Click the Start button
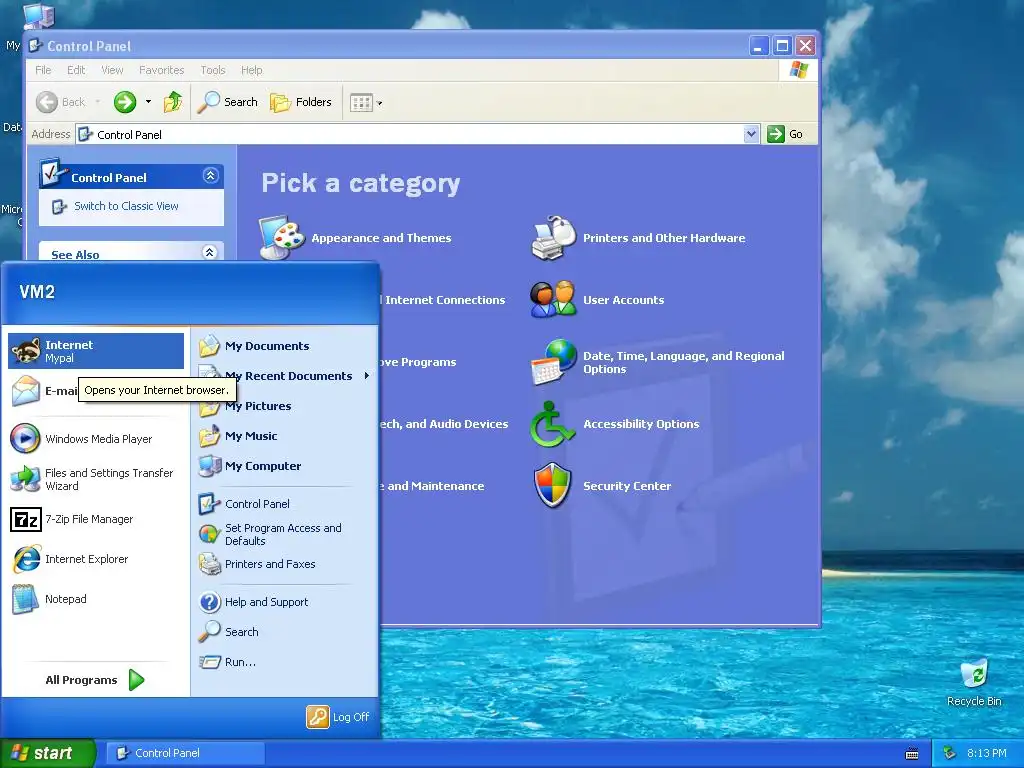This screenshot has height=768, width=1024. point(48,753)
